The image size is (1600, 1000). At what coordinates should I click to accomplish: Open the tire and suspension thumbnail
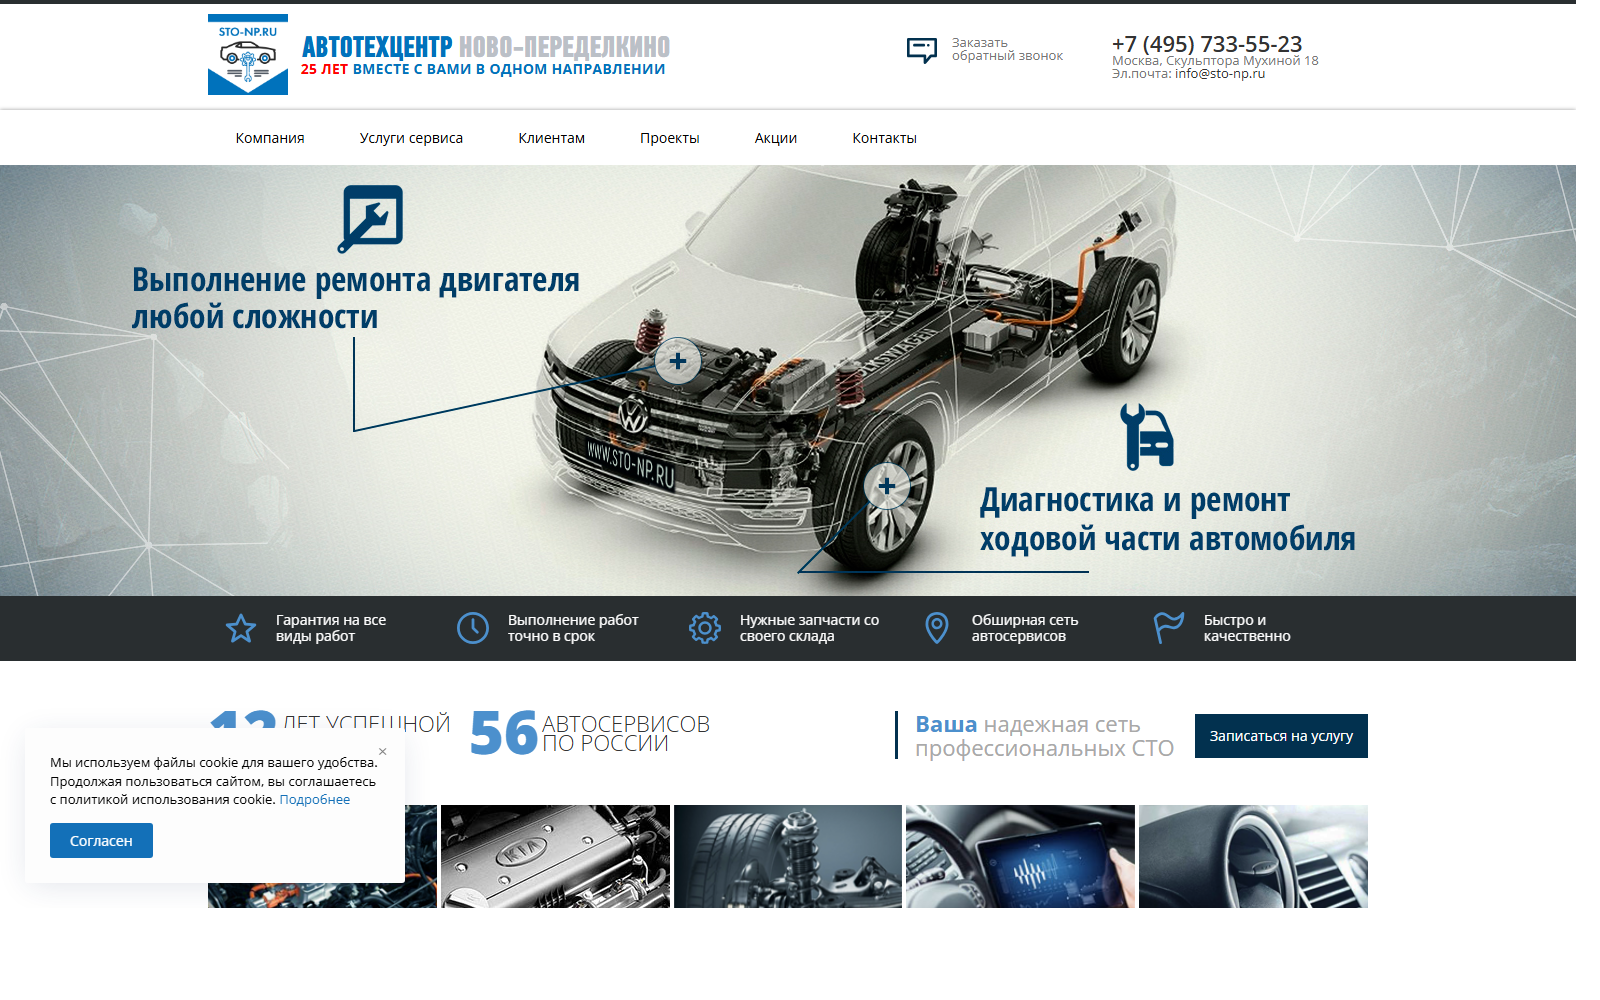(788, 856)
